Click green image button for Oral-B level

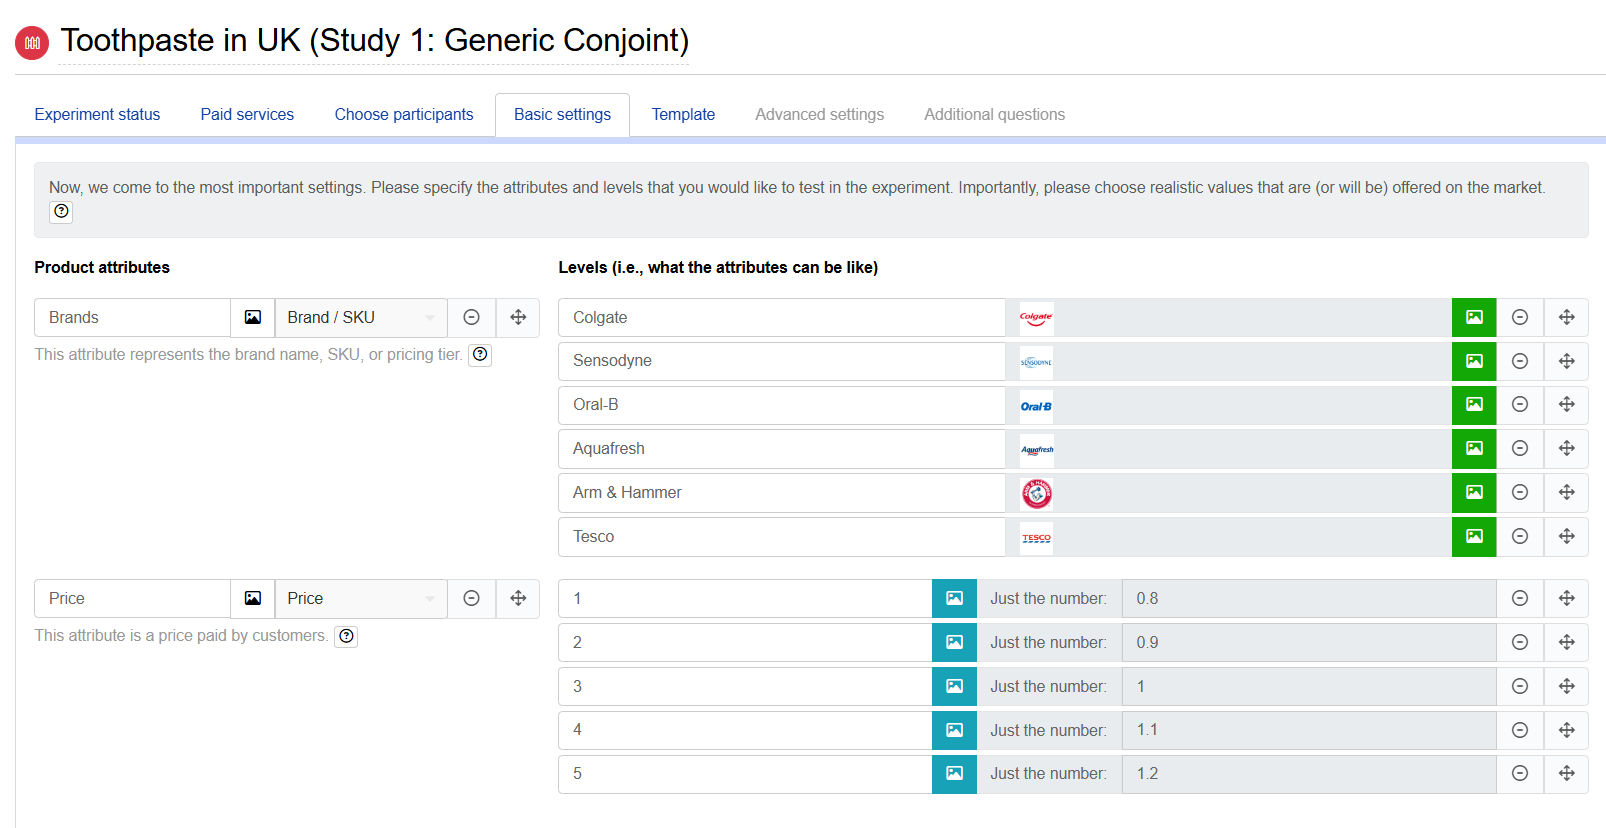(1474, 405)
